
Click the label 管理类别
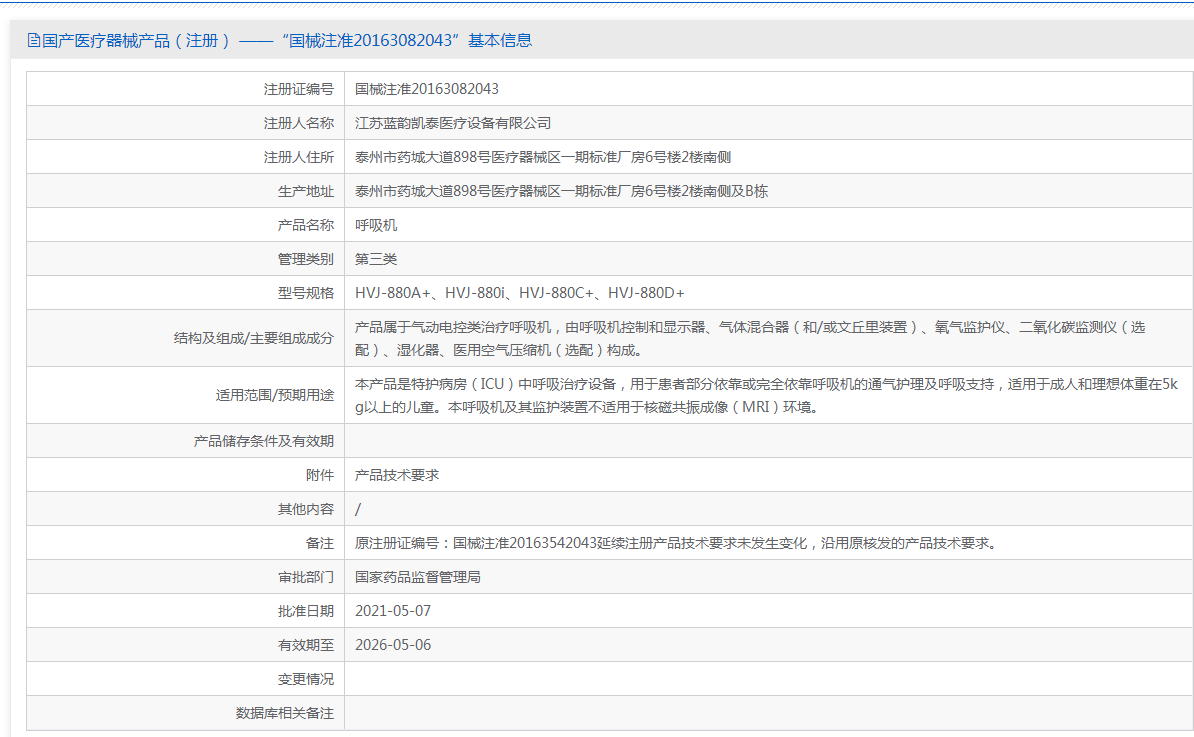pyautogui.click(x=305, y=260)
